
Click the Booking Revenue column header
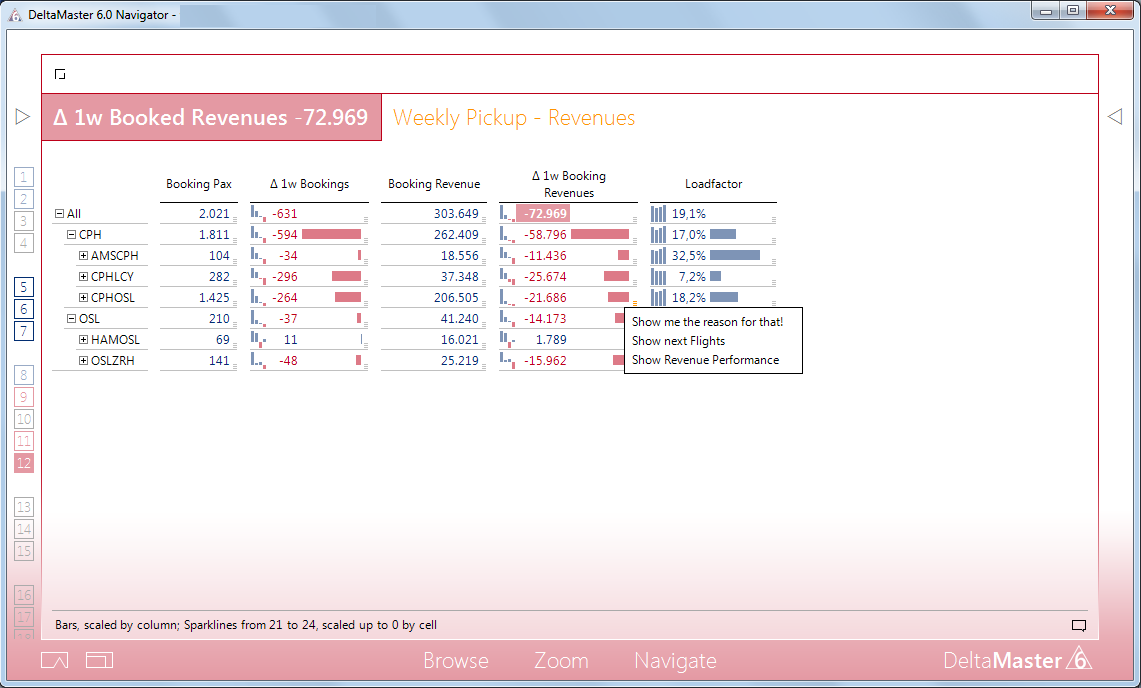click(434, 184)
